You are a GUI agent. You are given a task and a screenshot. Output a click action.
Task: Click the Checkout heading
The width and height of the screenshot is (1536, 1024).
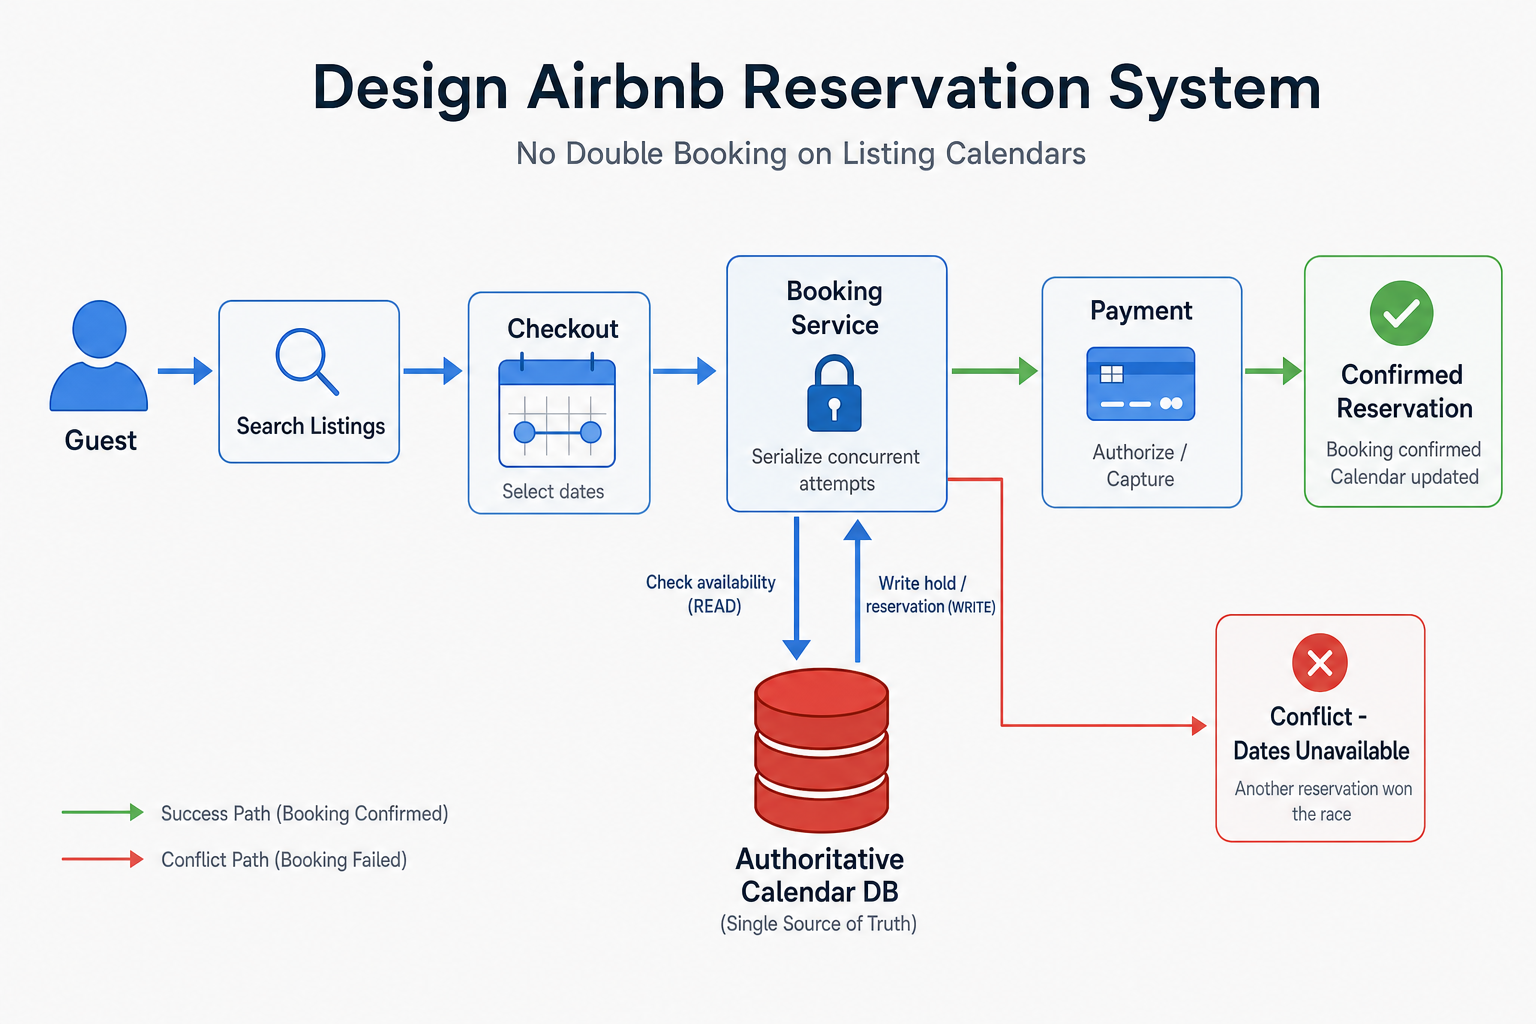(562, 329)
